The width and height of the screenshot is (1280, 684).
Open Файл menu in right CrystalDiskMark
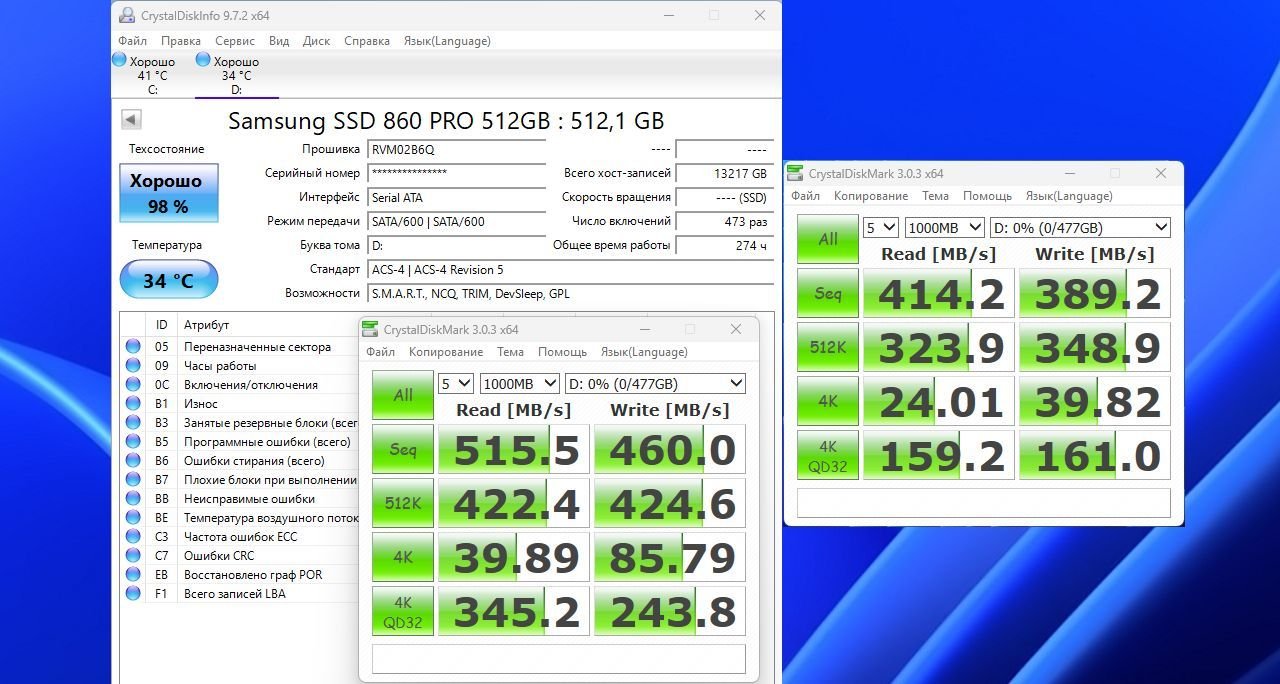805,196
